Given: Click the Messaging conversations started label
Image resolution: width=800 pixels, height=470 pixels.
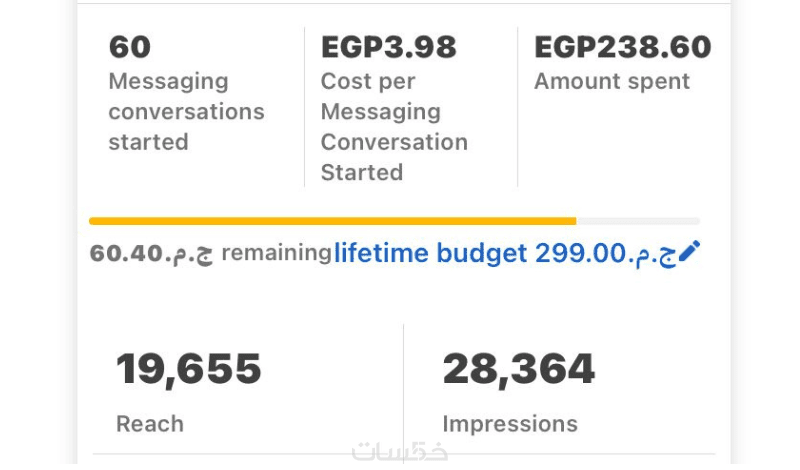Looking at the screenshot, I should [186, 111].
